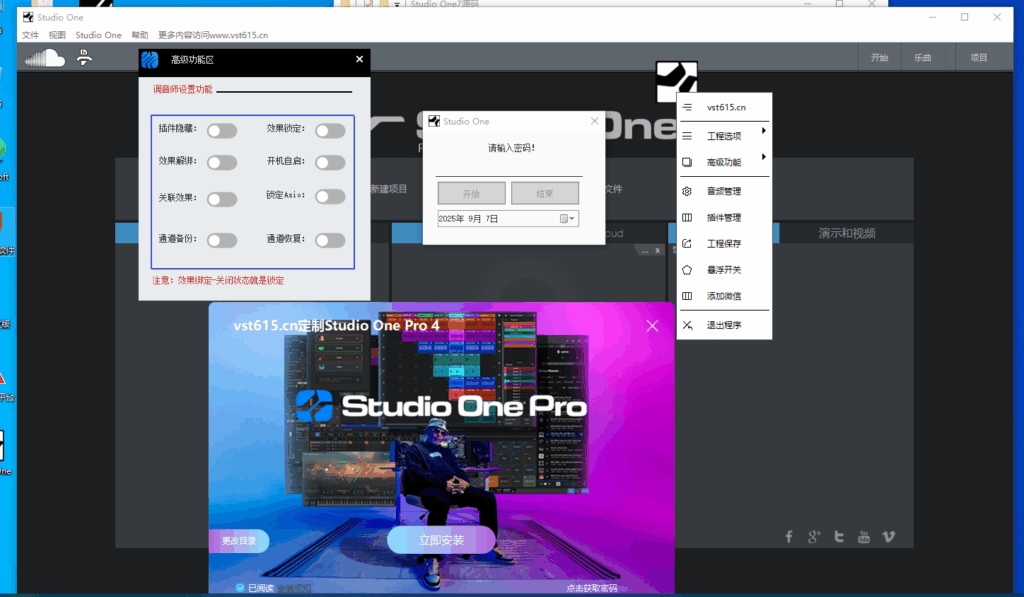
Task: Select the 音频管理 gear icon in the menu
Action: pyautogui.click(x=689, y=190)
